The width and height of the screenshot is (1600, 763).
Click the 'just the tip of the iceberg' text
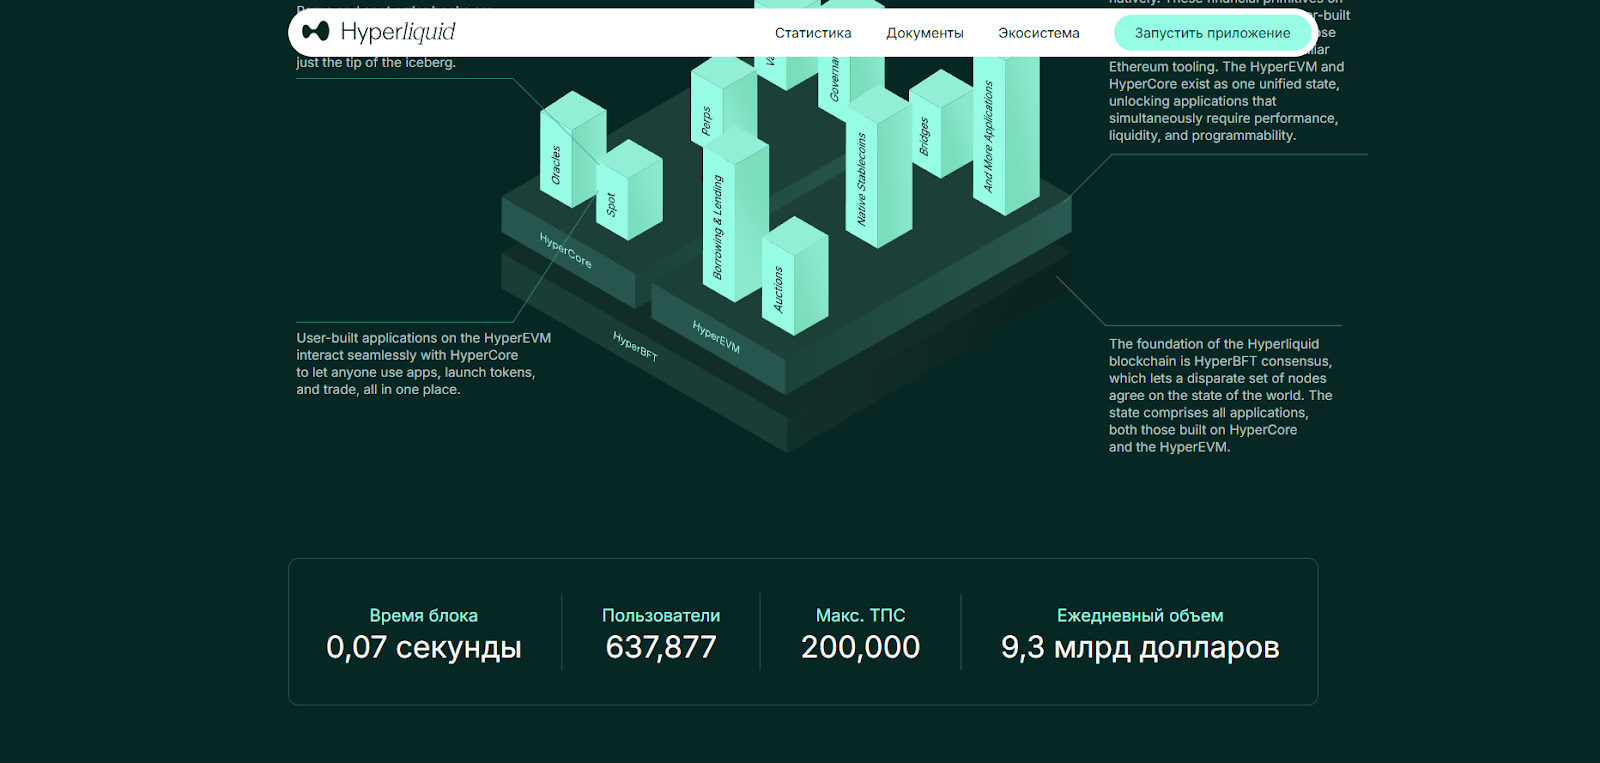coord(376,62)
